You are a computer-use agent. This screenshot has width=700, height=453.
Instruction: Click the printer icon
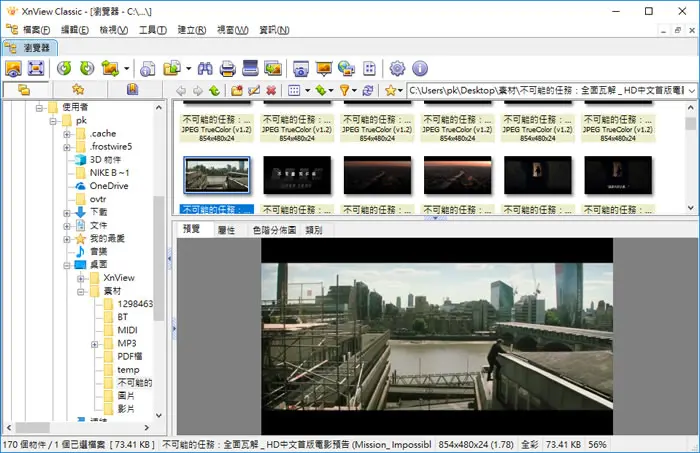(x=228, y=68)
